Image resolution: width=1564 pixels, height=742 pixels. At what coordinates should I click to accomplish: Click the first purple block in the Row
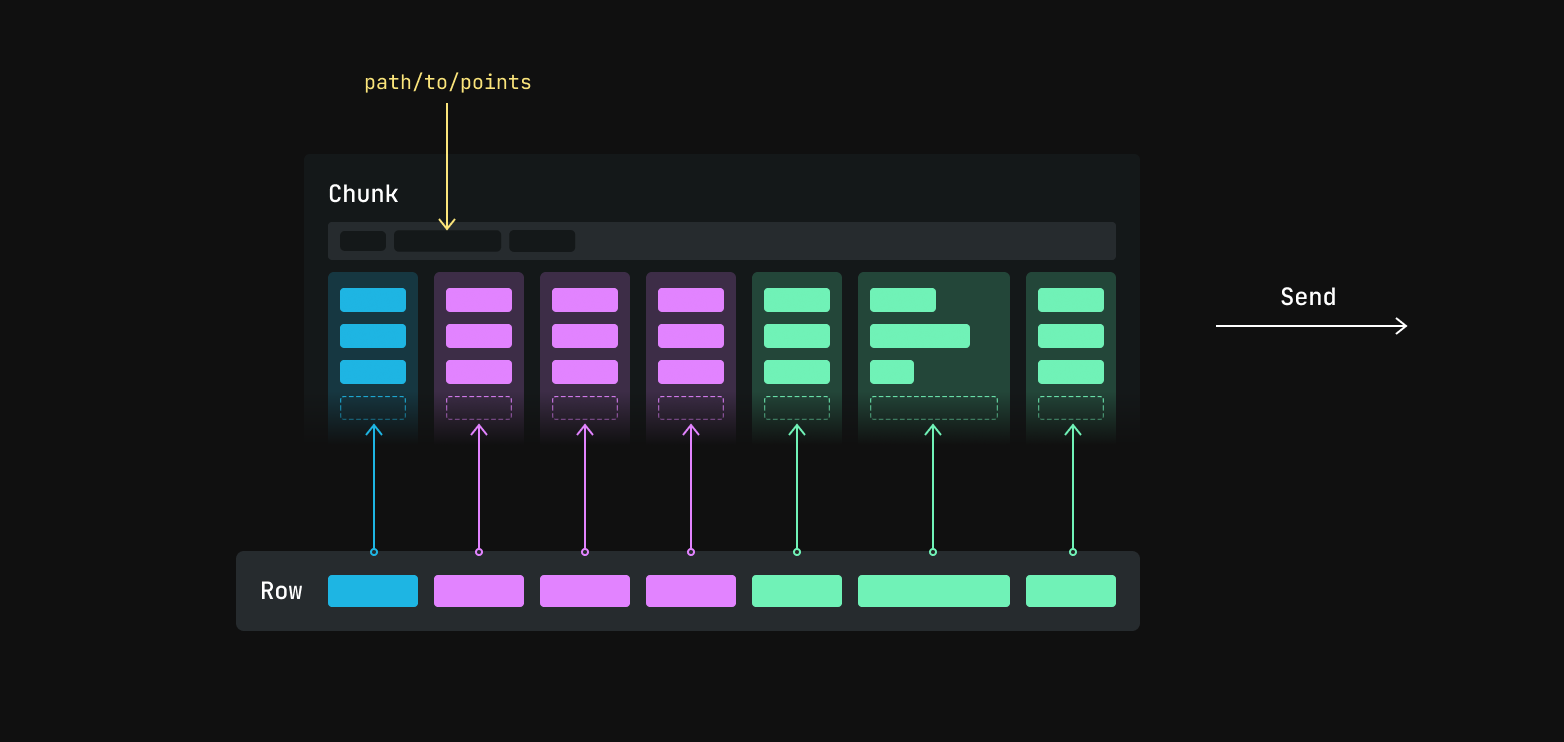click(479, 591)
